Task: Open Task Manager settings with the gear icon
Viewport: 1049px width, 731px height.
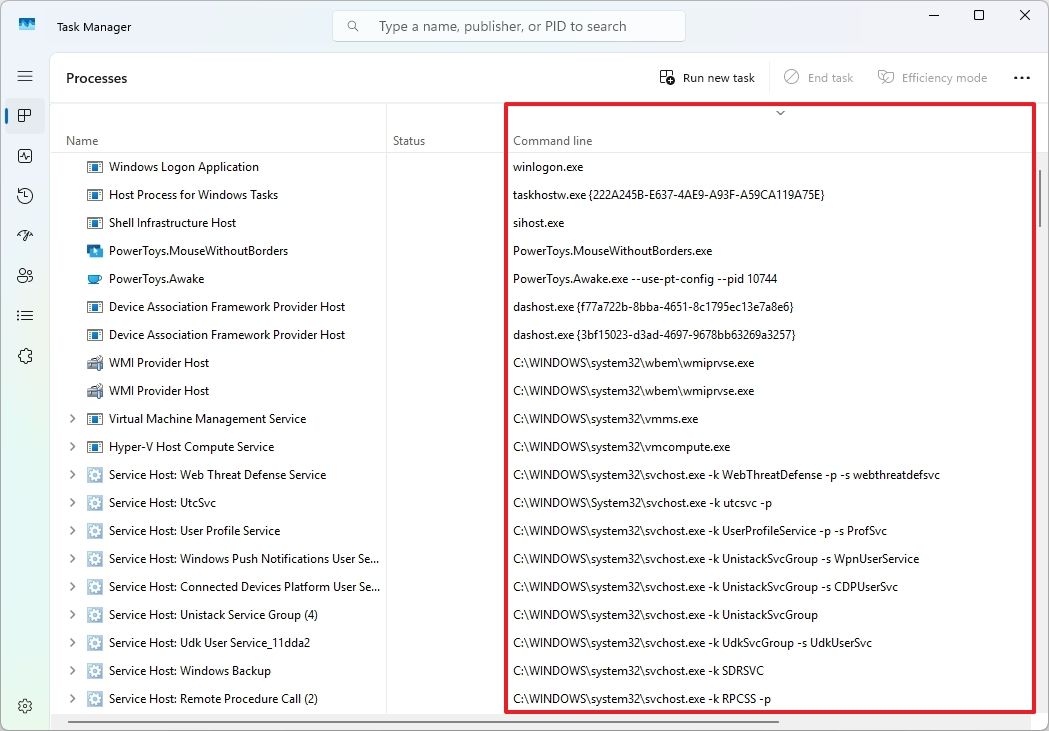Action: click(x=25, y=705)
